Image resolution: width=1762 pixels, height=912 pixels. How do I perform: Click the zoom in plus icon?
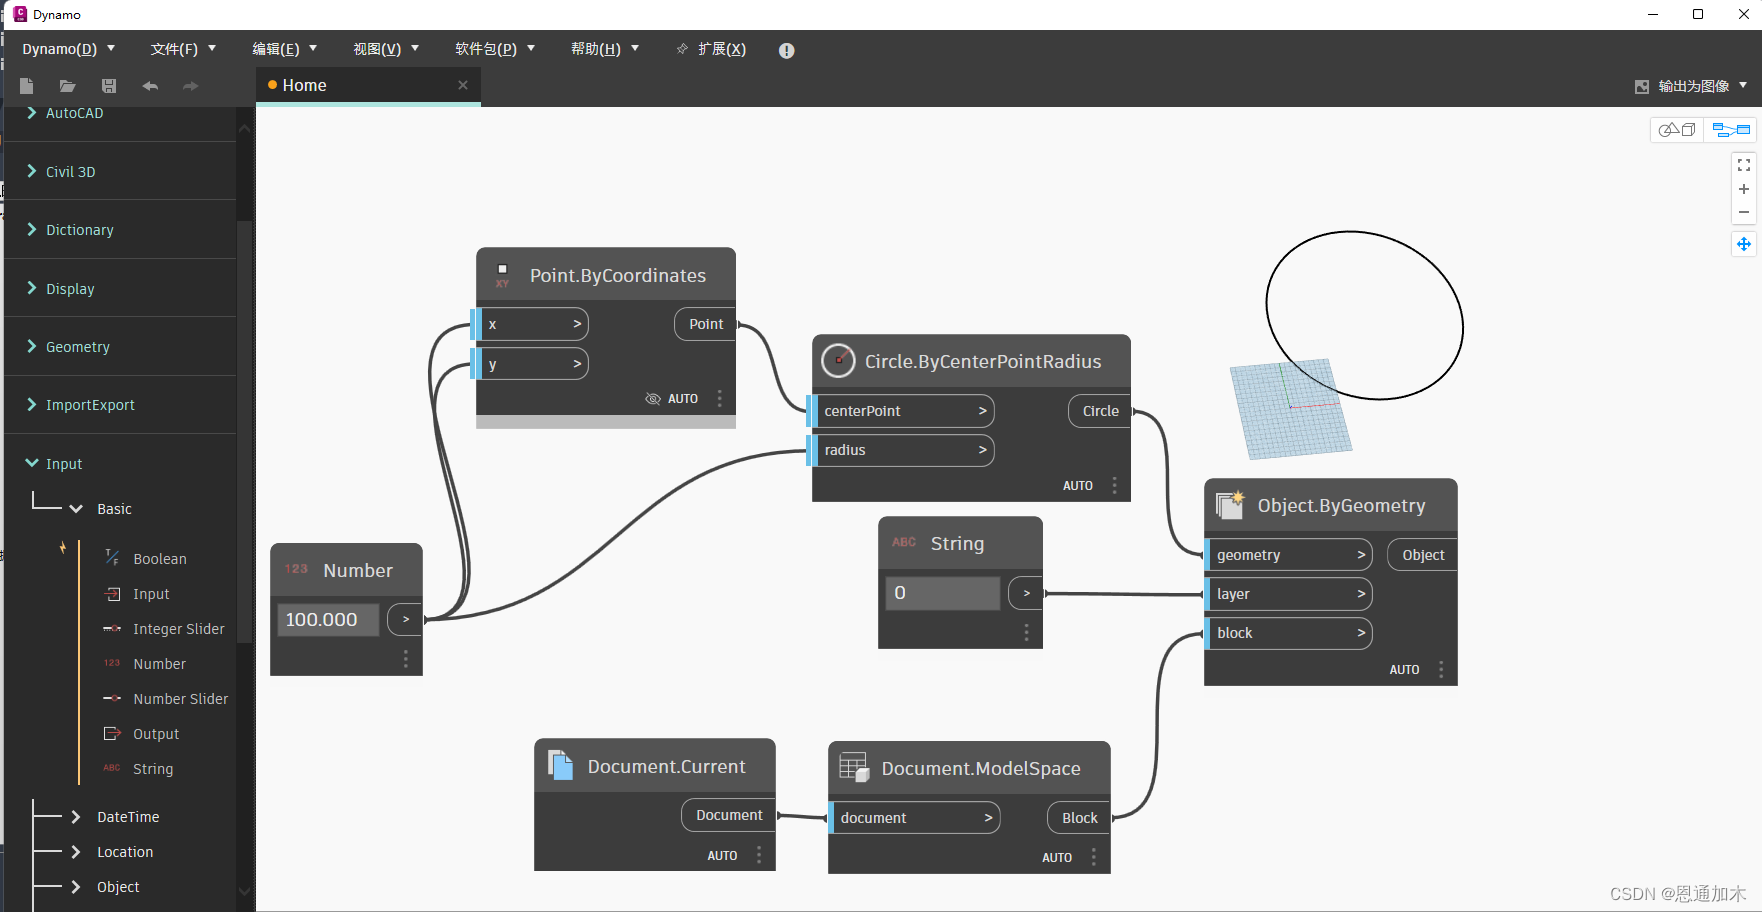tap(1744, 189)
